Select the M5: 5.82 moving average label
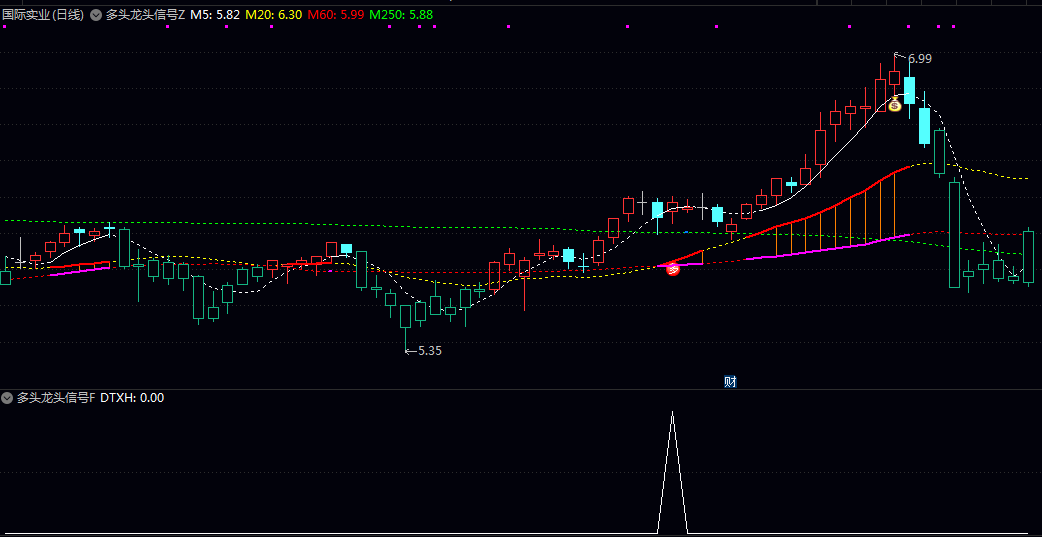 click(x=215, y=16)
